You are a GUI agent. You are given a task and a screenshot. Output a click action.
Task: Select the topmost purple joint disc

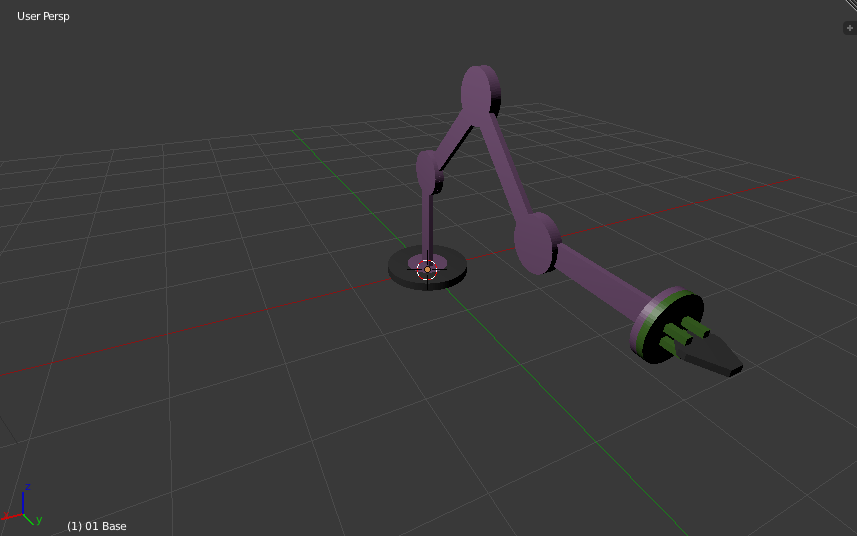[x=478, y=93]
